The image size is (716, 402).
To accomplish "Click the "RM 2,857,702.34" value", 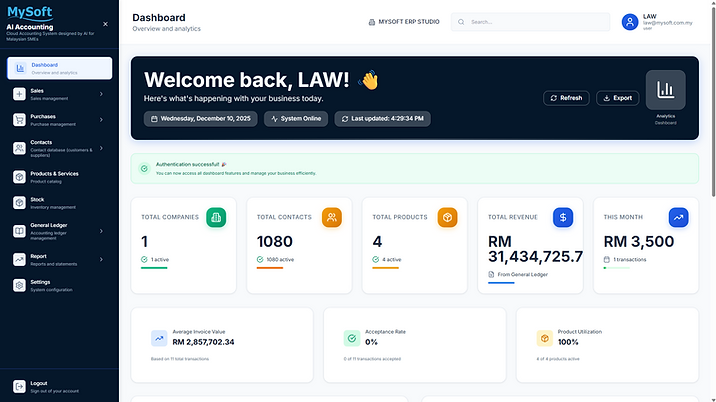I will coord(203,342).
